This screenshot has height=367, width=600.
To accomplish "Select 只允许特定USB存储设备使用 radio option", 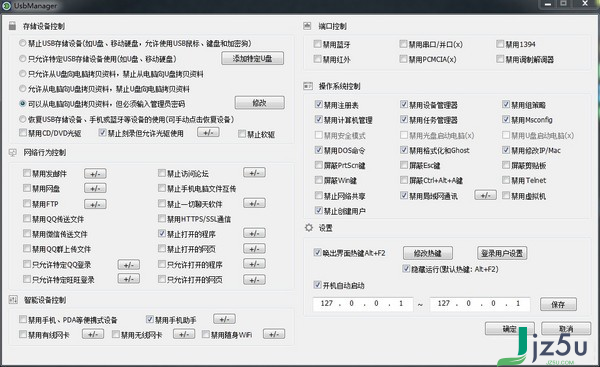I will point(23,59).
